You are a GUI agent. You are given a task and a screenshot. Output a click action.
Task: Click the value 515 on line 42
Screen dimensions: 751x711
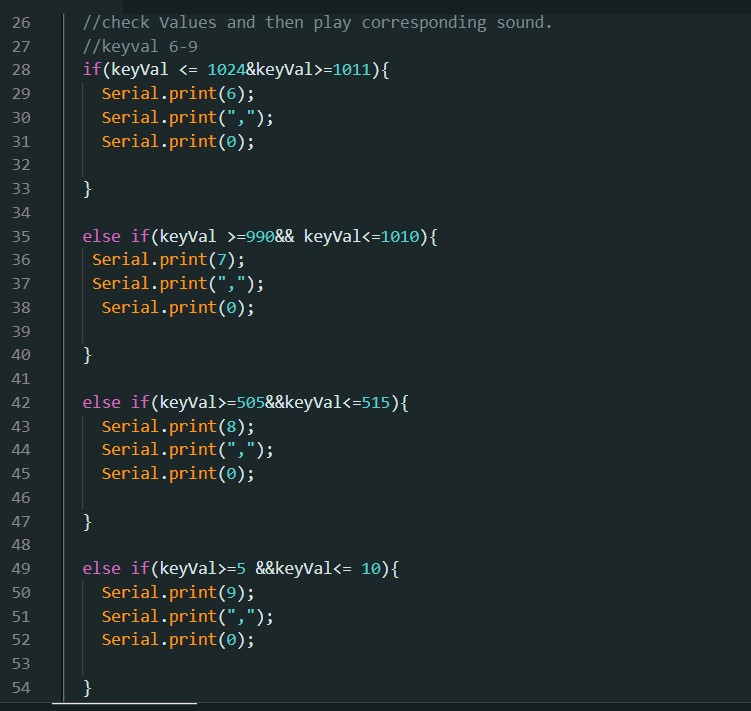376,402
